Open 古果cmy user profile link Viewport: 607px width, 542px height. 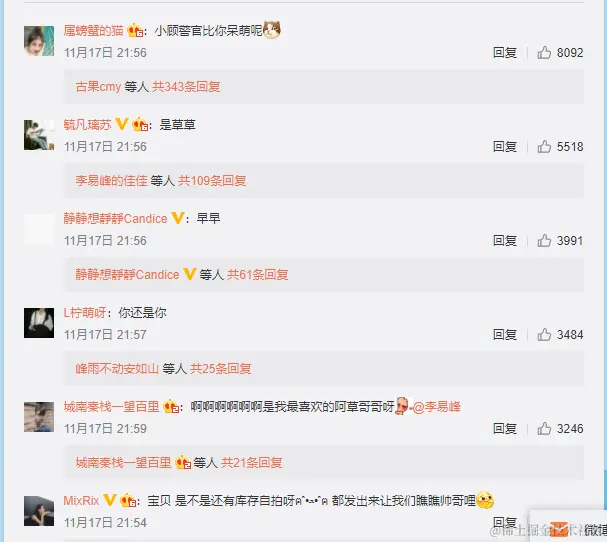(x=98, y=86)
